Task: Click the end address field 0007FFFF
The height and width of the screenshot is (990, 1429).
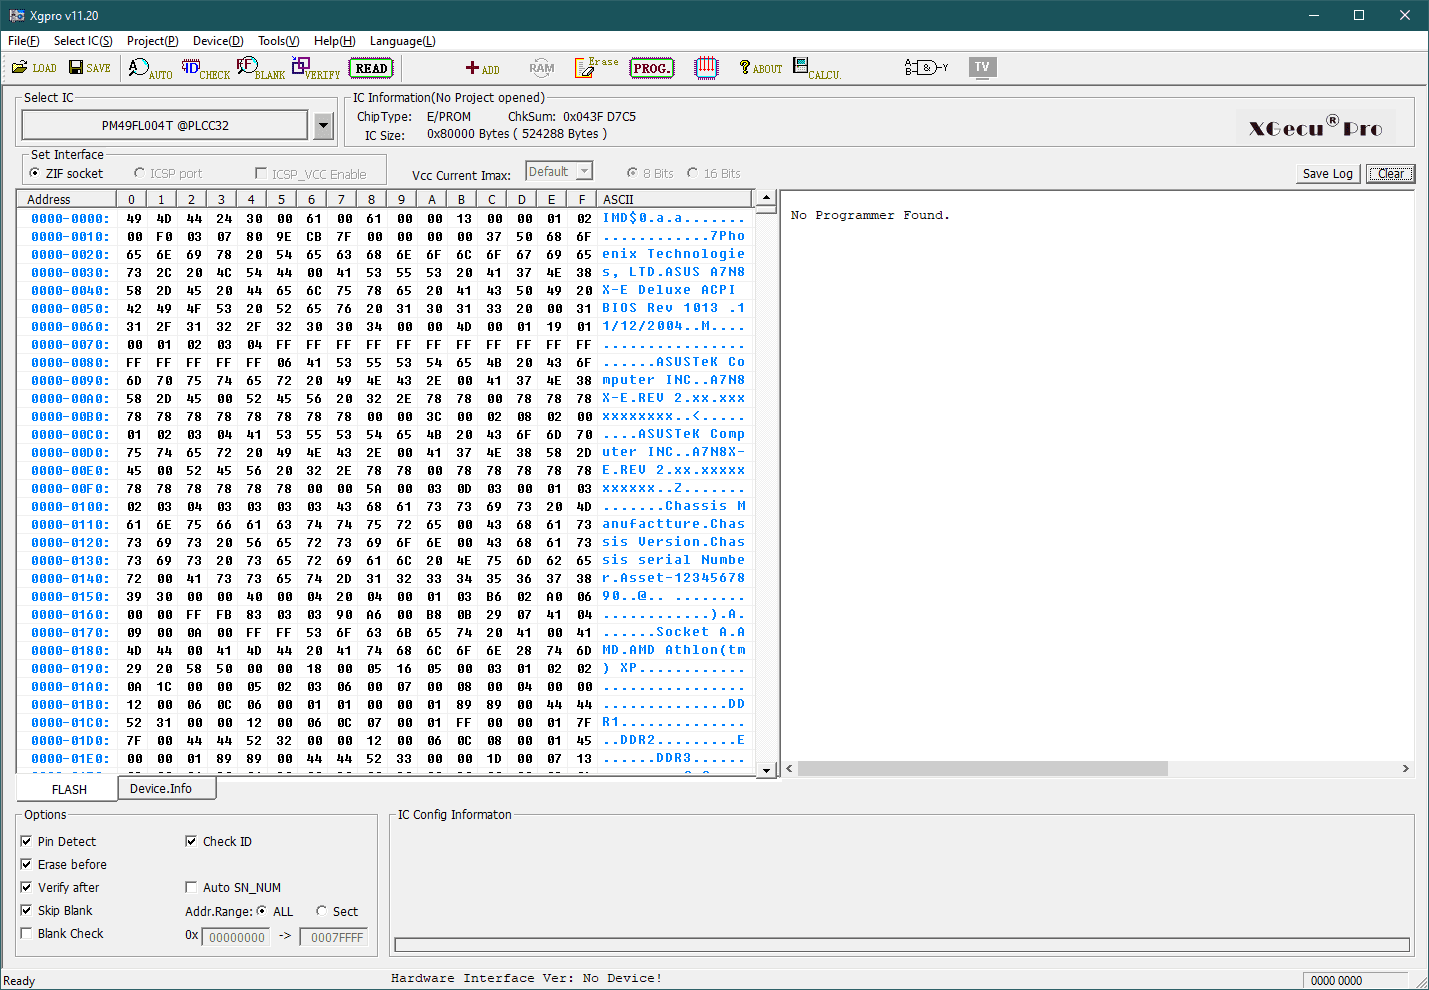Action: pos(335,937)
